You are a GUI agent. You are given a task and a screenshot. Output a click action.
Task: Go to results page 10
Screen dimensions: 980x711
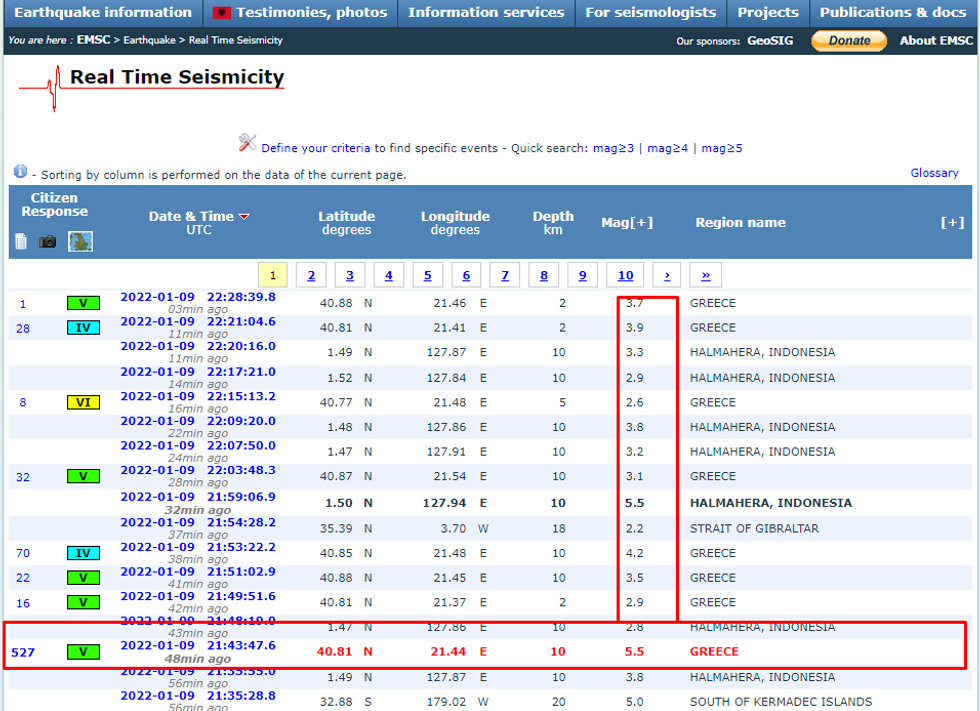pyautogui.click(x=625, y=276)
